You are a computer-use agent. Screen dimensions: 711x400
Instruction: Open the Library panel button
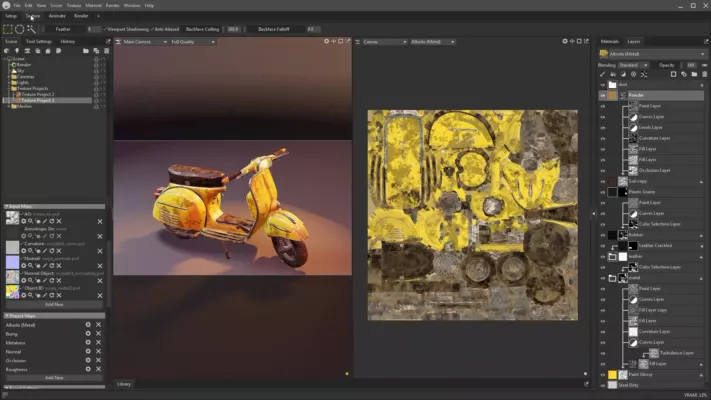point(124,384)
